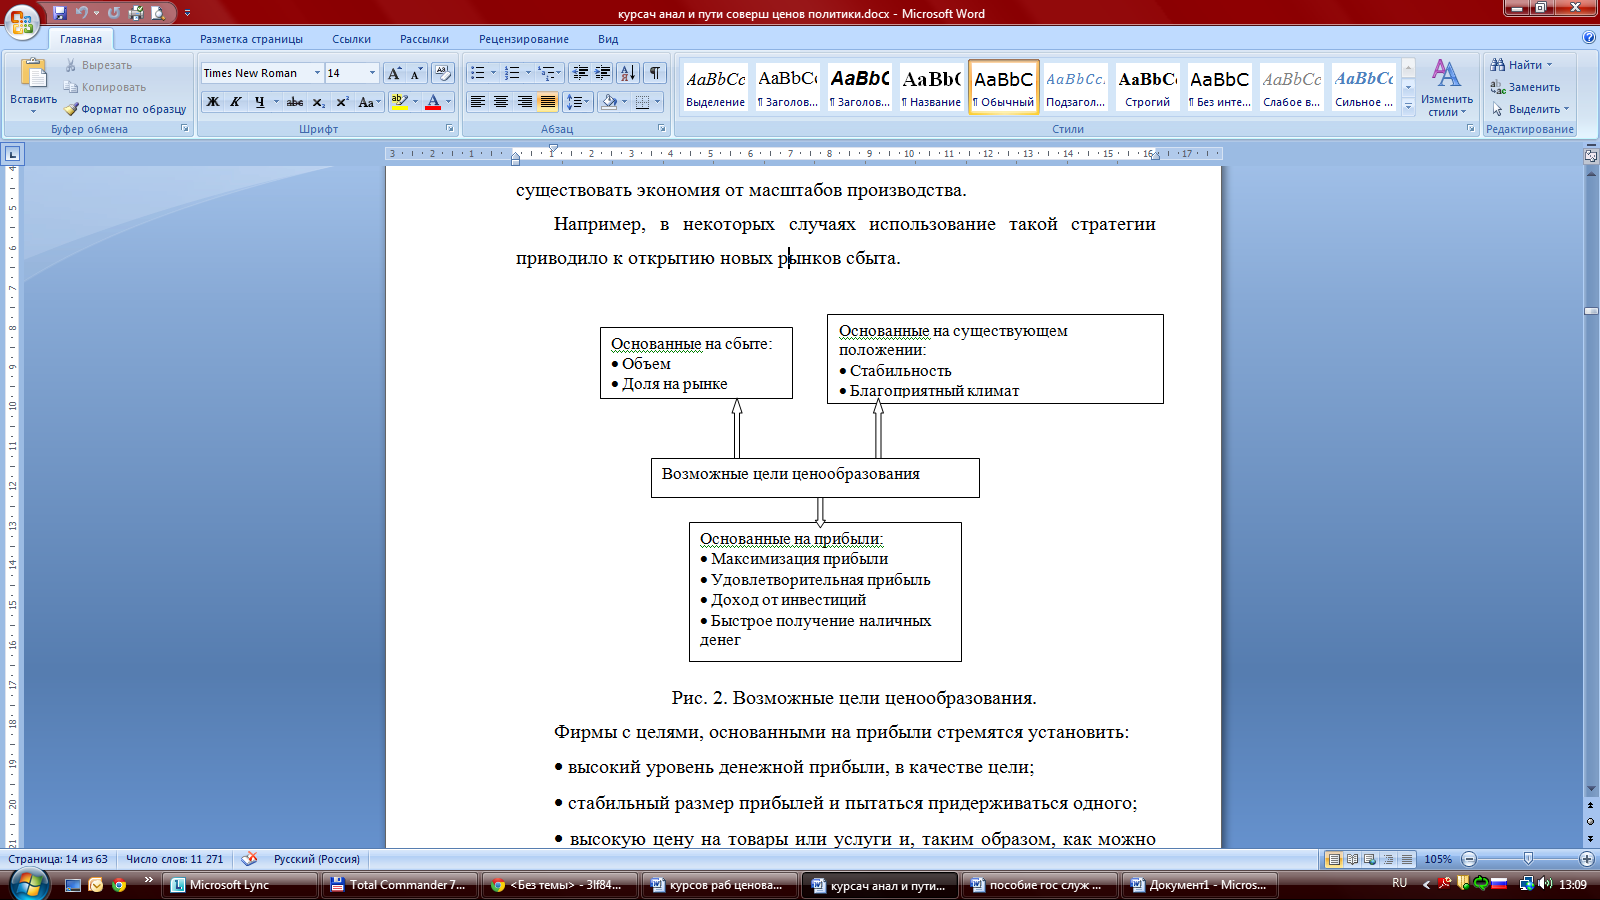
Task: Click the 105% zoom level
Action: [1438, 859]
